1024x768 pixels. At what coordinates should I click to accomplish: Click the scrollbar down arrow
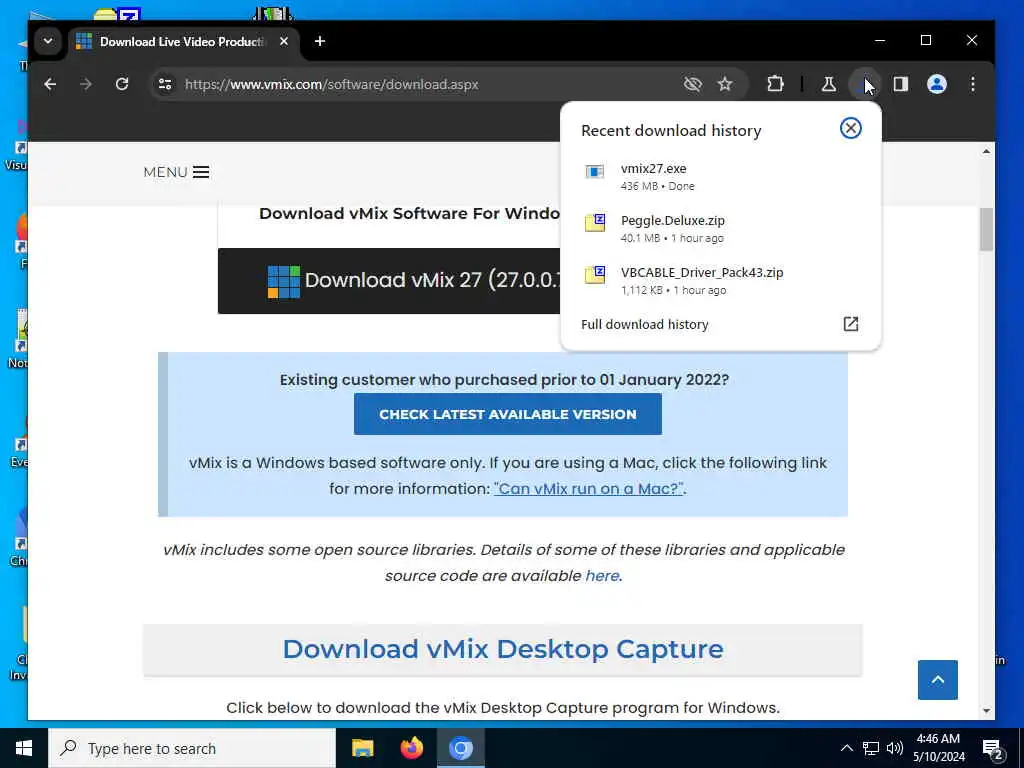pos(986,711)
